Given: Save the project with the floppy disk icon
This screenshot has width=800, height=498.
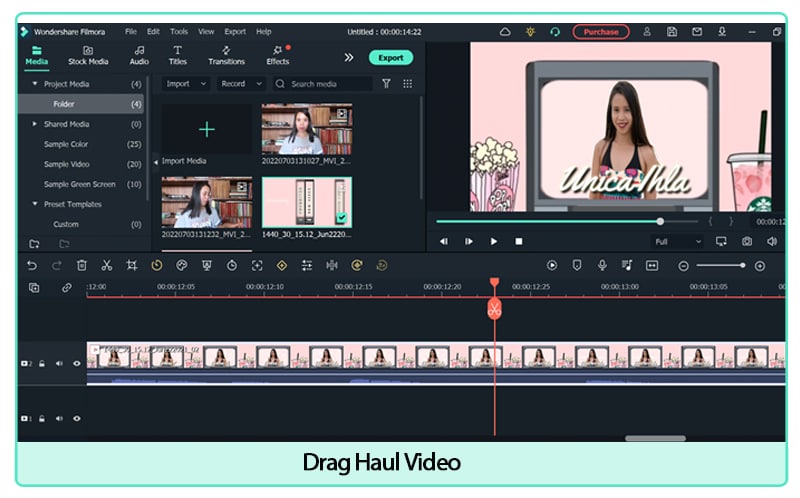Looking at the screenshot, I should click(672, 32).
